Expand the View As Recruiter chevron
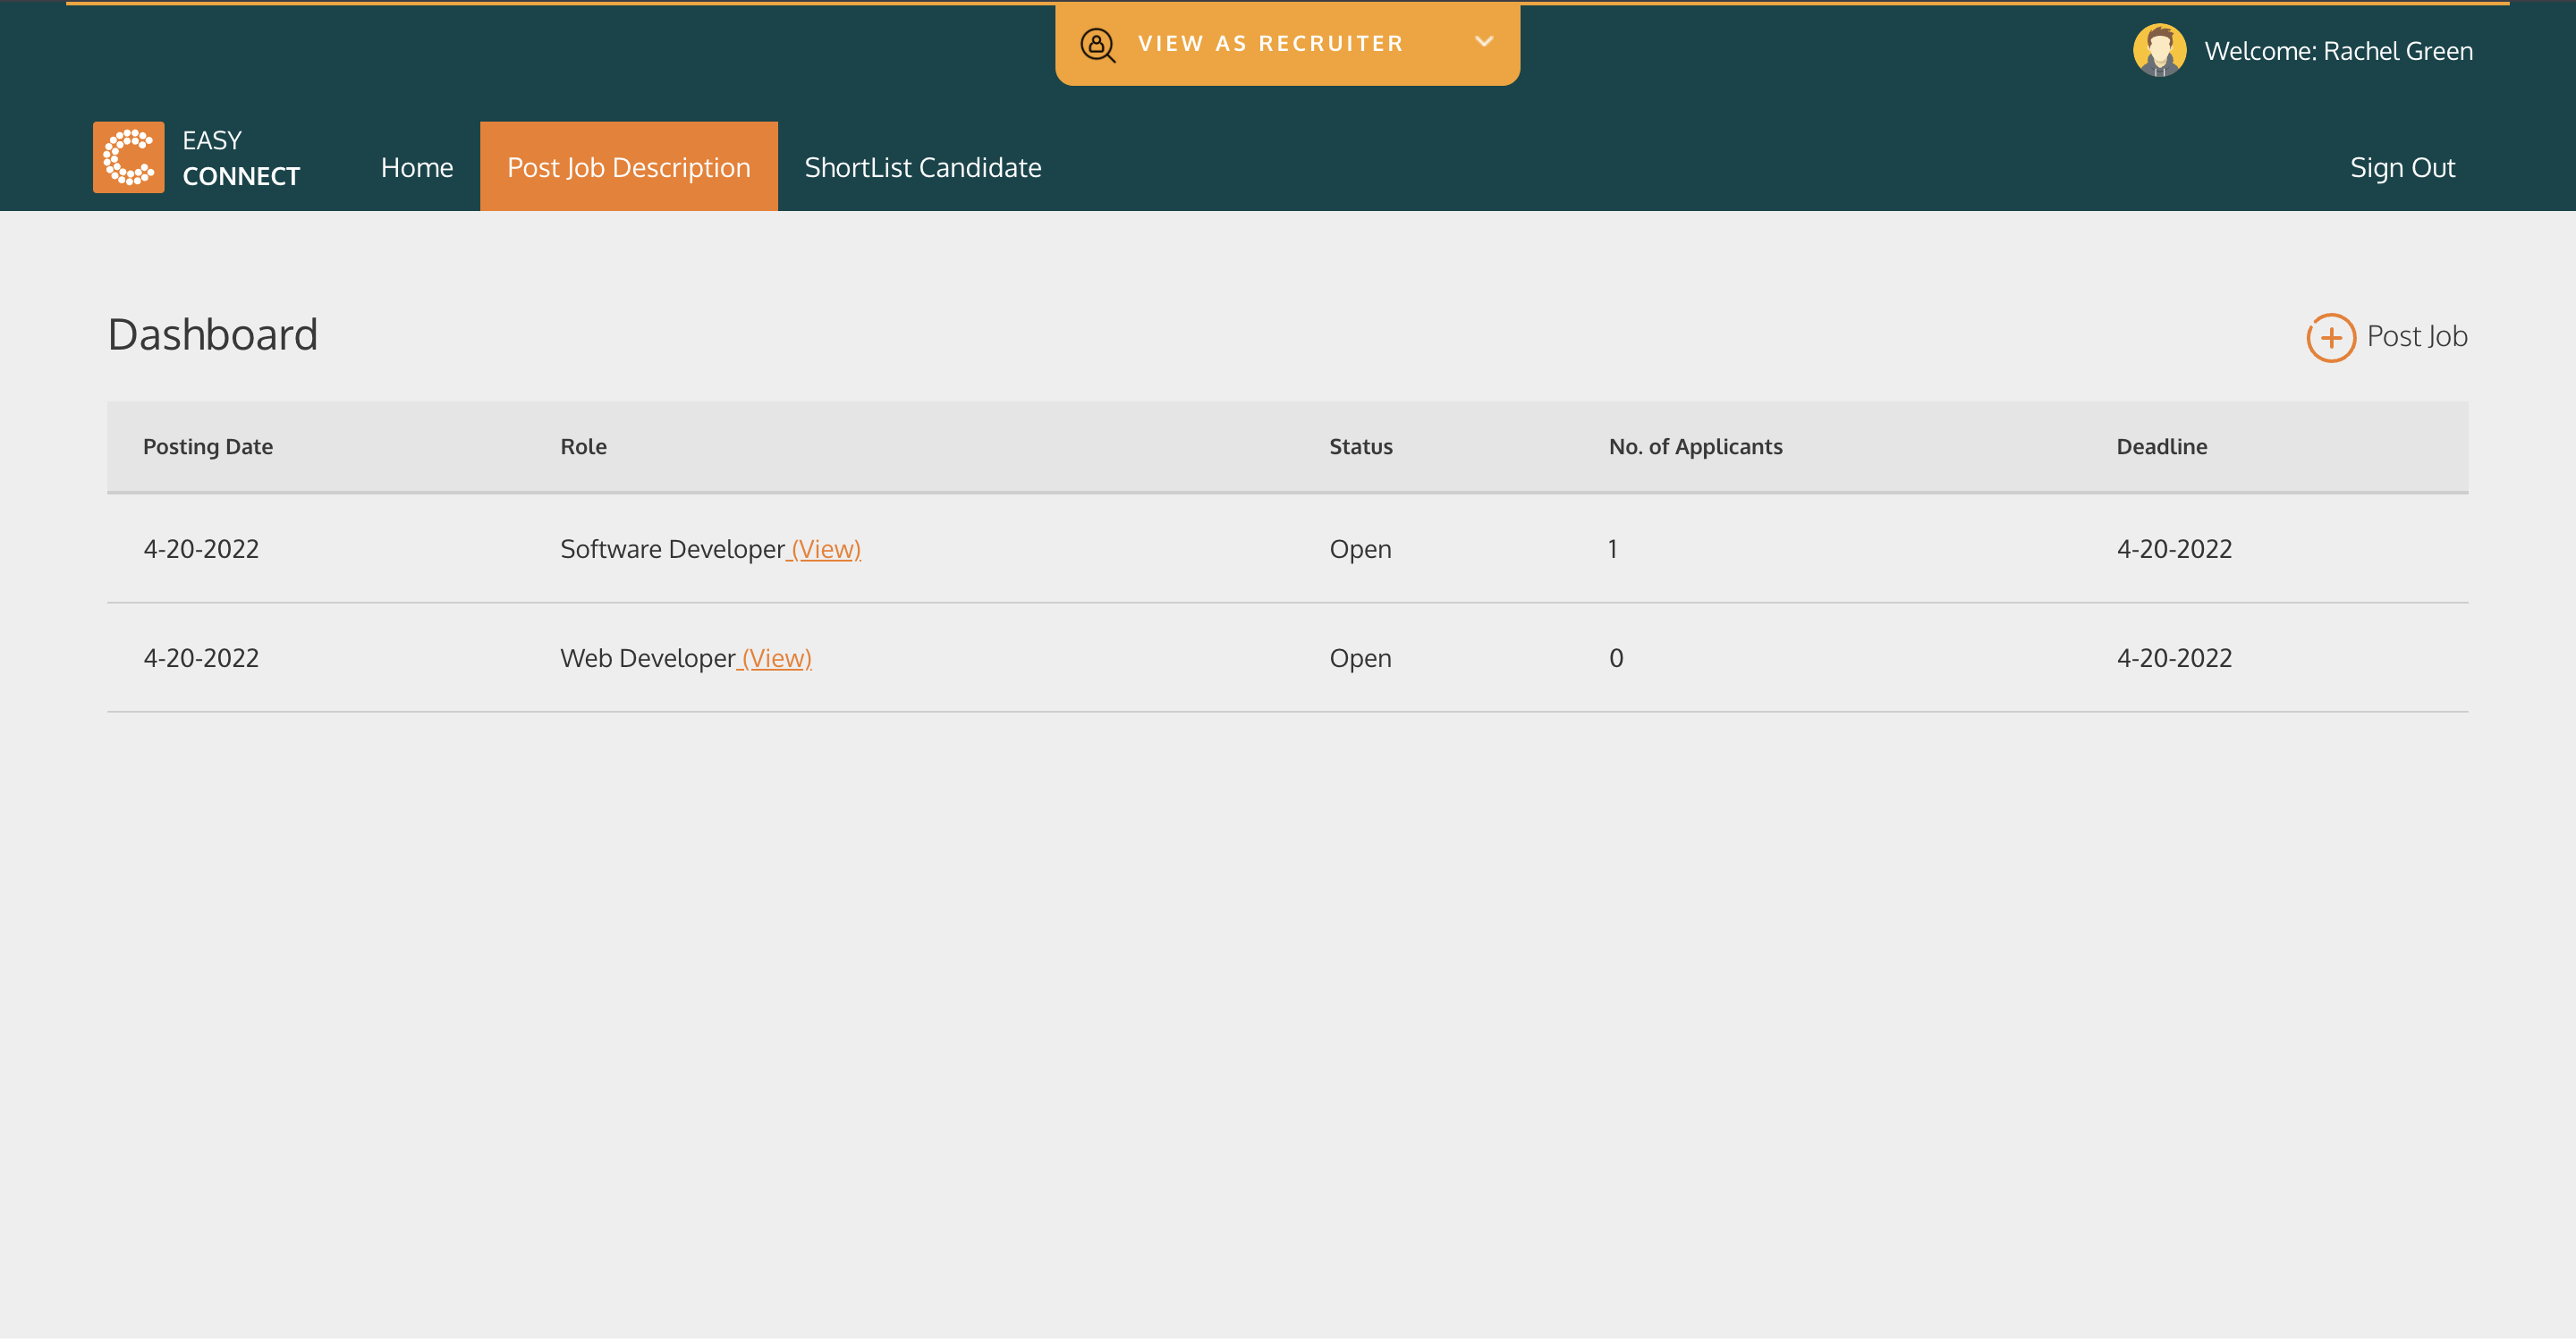2576x1343 pixels. pyautogui.click(x=1483, y=42)
